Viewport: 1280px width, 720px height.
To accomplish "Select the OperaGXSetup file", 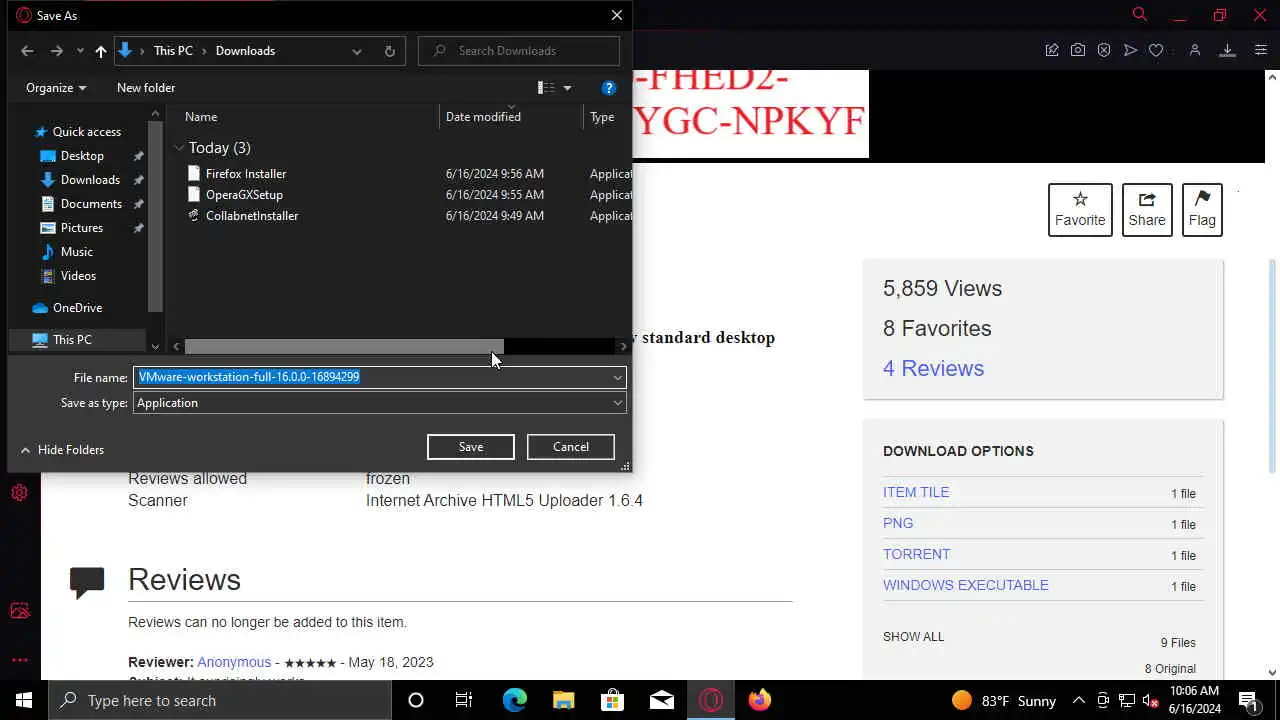I will 244,195.
